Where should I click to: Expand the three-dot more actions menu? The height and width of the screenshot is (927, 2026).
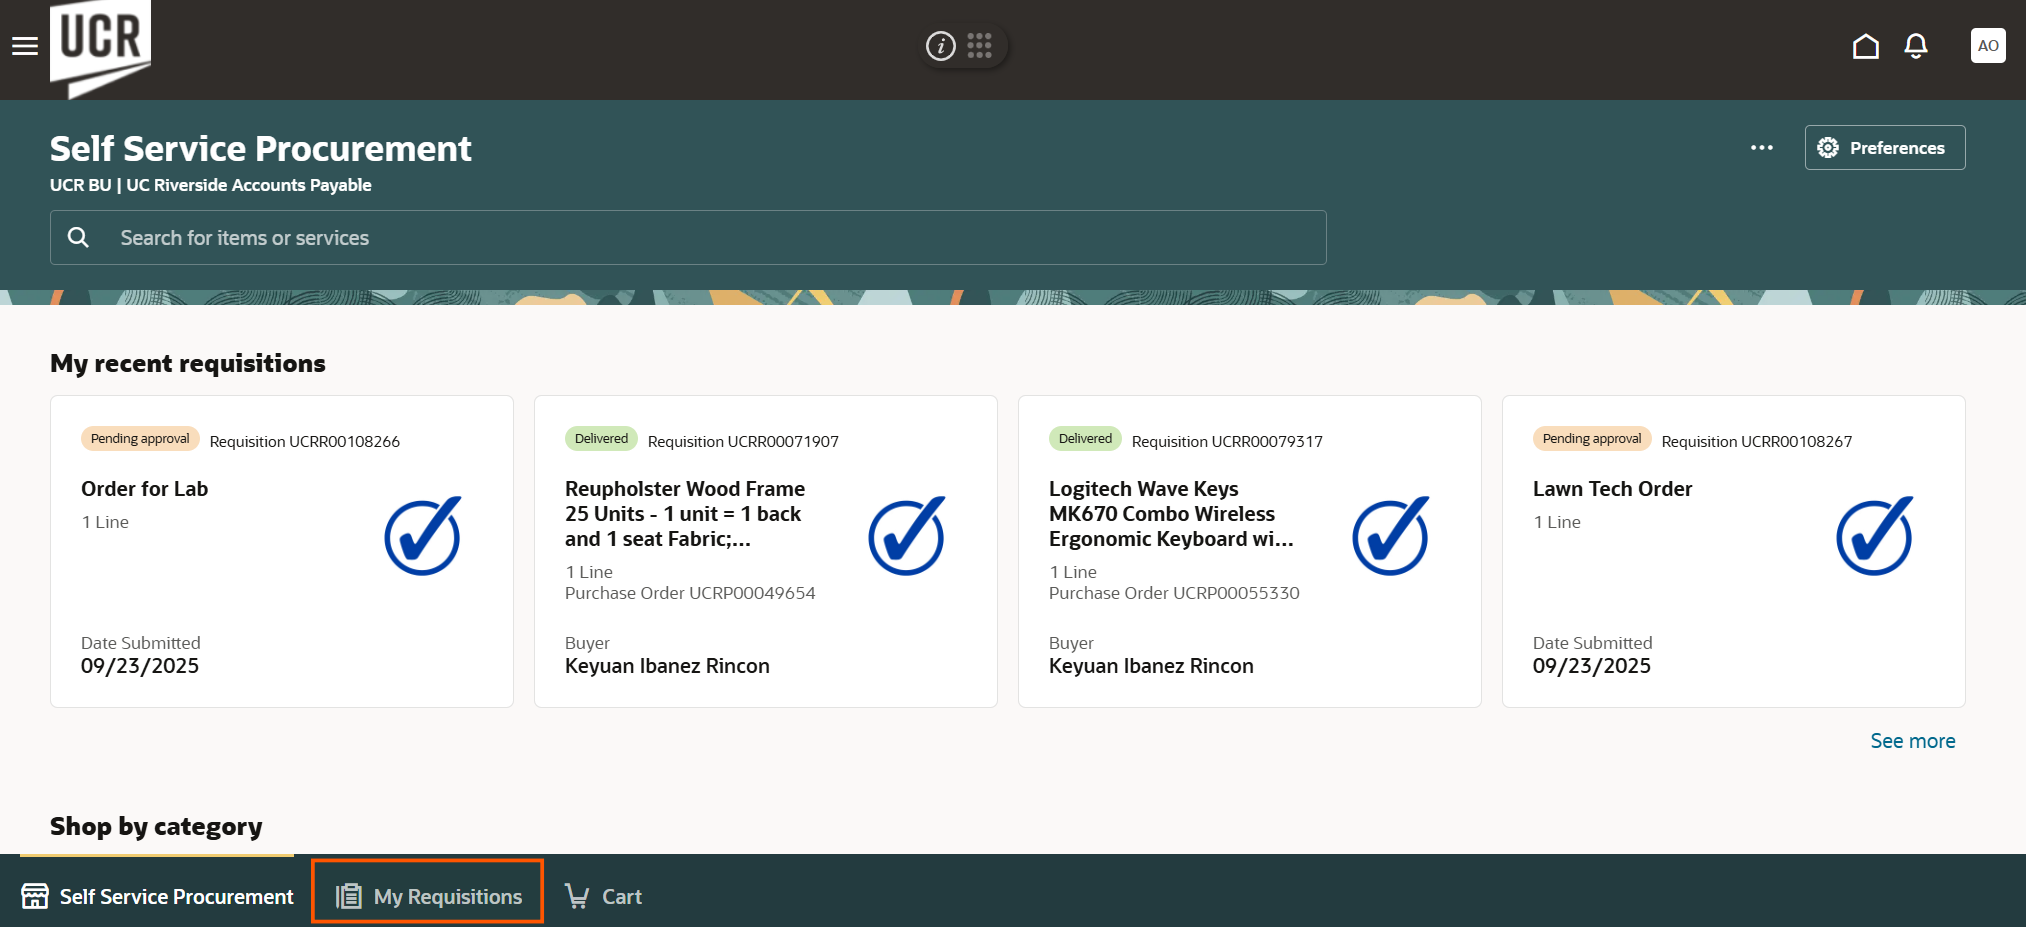[x=1761, y=148]
